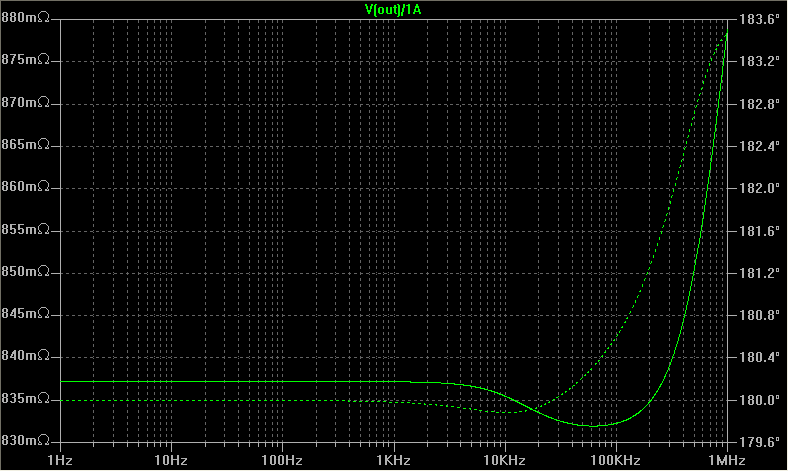Click the 850mΩ left axis label

25,272
